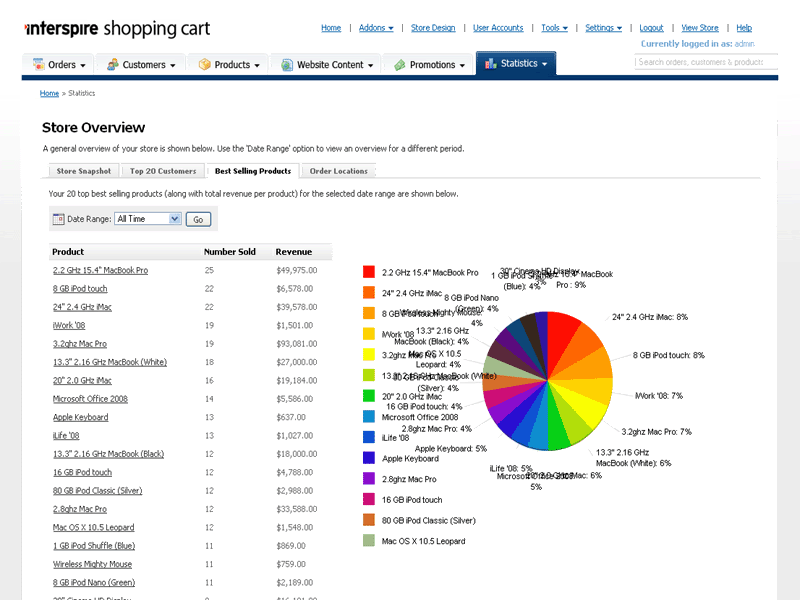Click the Go button

point(198,219)
